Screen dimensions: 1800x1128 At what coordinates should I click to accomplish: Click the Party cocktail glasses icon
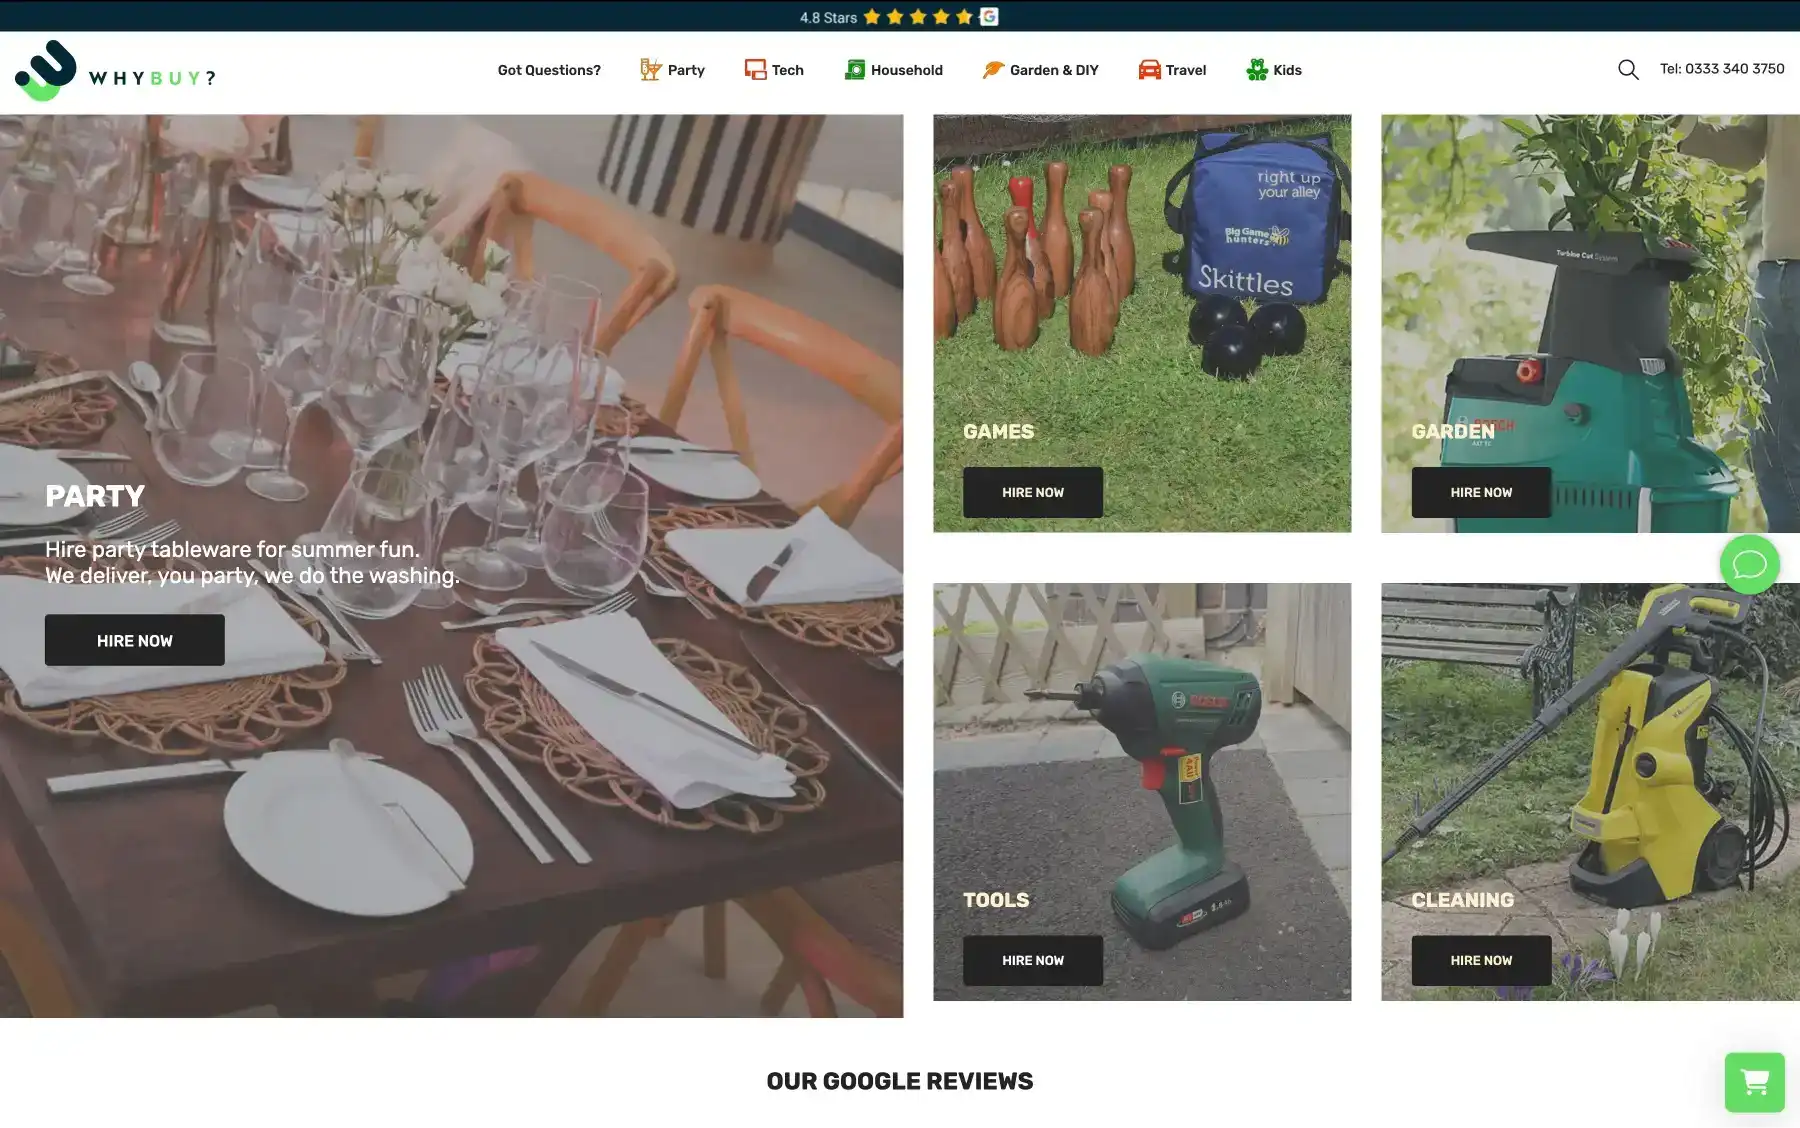(x=650, y=69)
